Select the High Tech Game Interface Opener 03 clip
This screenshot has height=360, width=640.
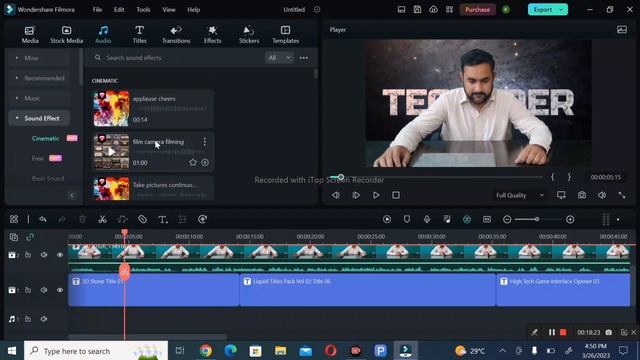(563, 290)
